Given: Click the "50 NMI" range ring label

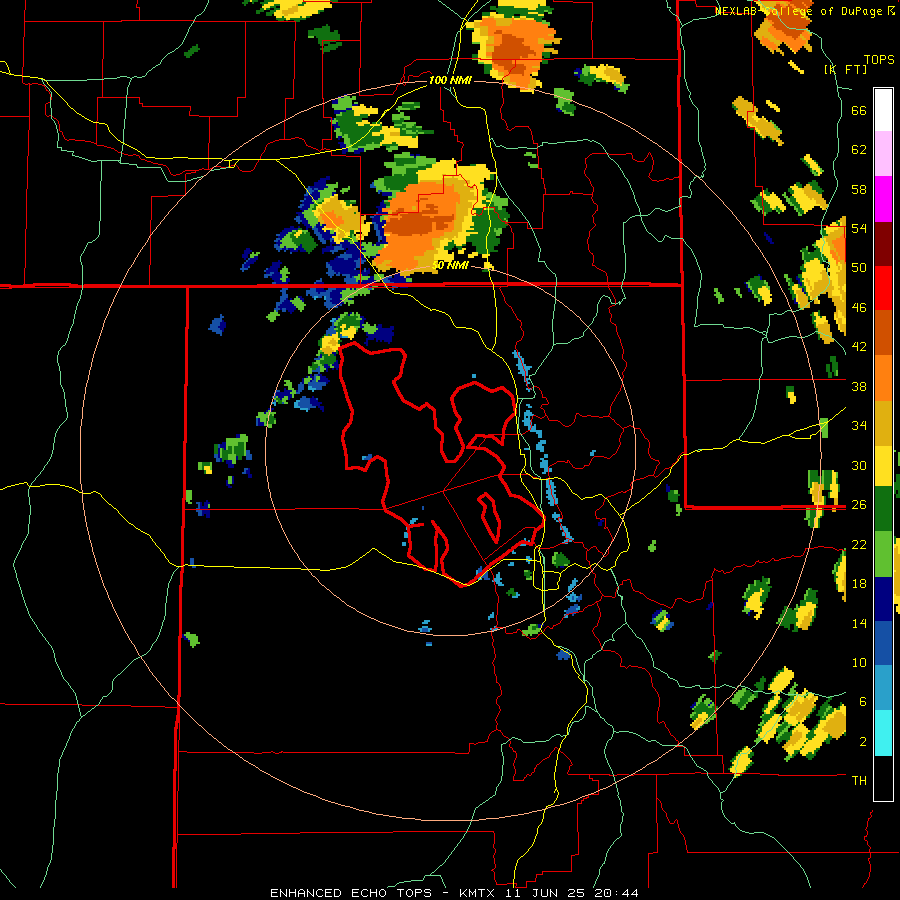Looking at the screenshot, I should click(x=451, y=265).
